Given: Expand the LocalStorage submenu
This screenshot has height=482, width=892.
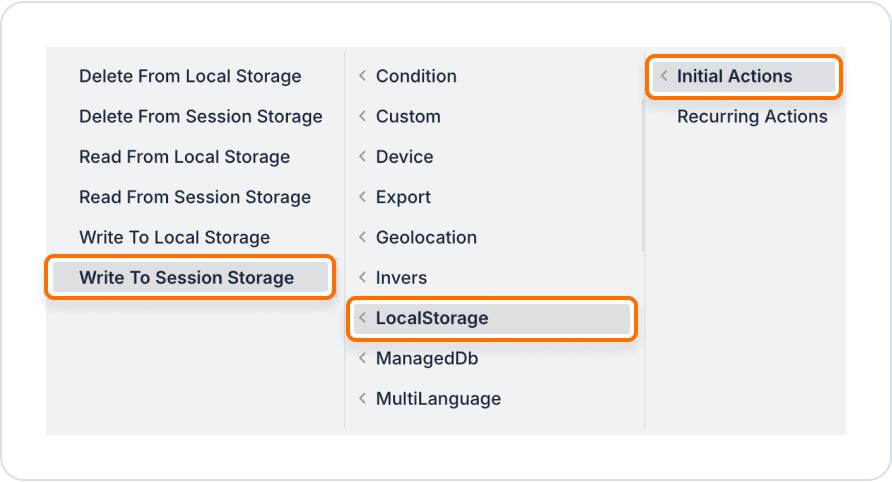Looking at the screenshot, I should click(x=492, y=318).
